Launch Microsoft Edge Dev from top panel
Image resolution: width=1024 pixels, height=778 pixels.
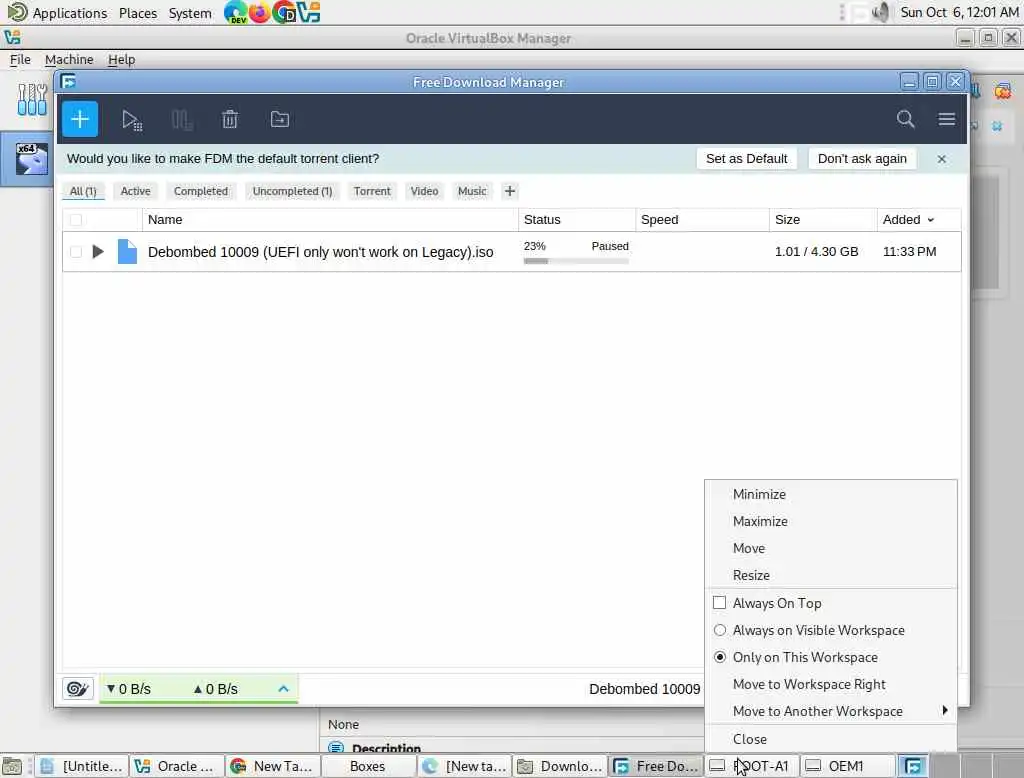(235, 12)
